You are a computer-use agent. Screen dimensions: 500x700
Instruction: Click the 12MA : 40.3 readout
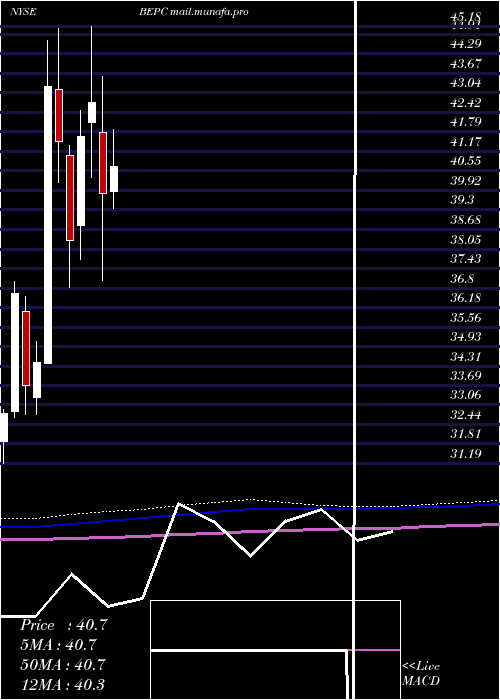[62, 684]
